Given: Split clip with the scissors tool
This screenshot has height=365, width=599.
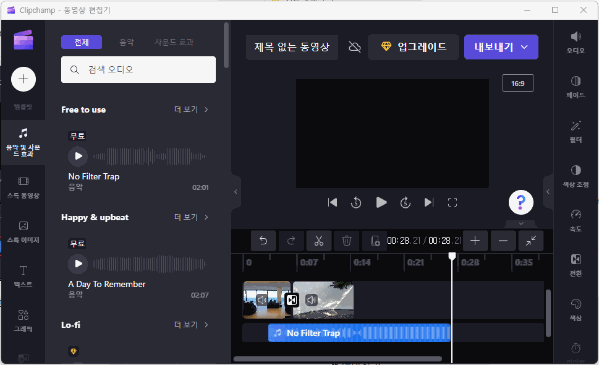Looking at the screenshot, I should pos(319,241).
